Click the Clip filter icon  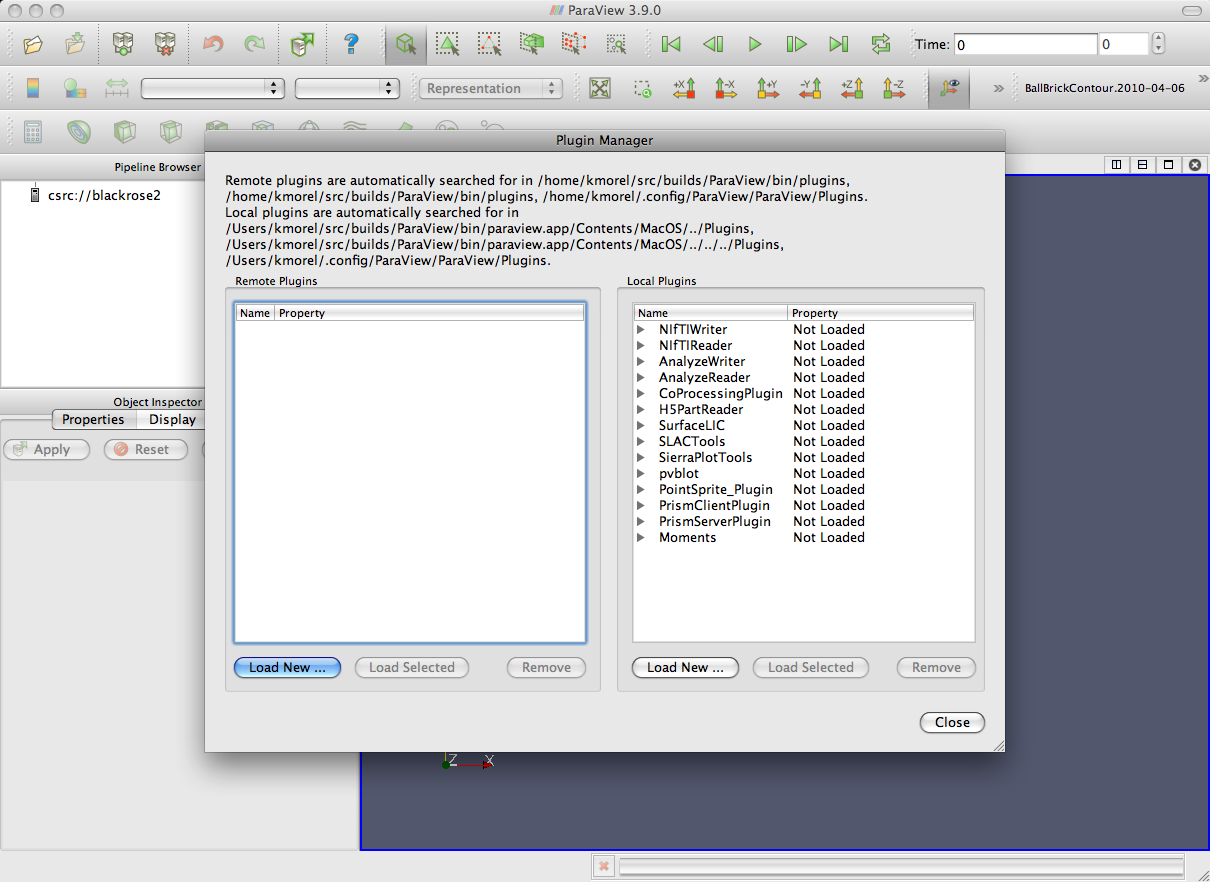[125, 132]
